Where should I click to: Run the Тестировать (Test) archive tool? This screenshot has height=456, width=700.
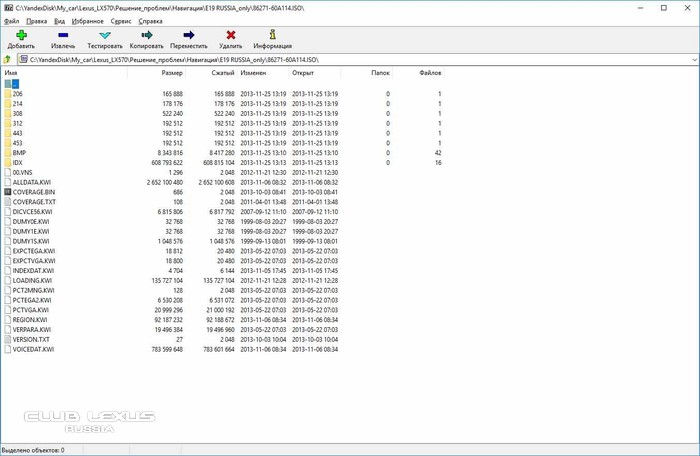click(105, 36)
